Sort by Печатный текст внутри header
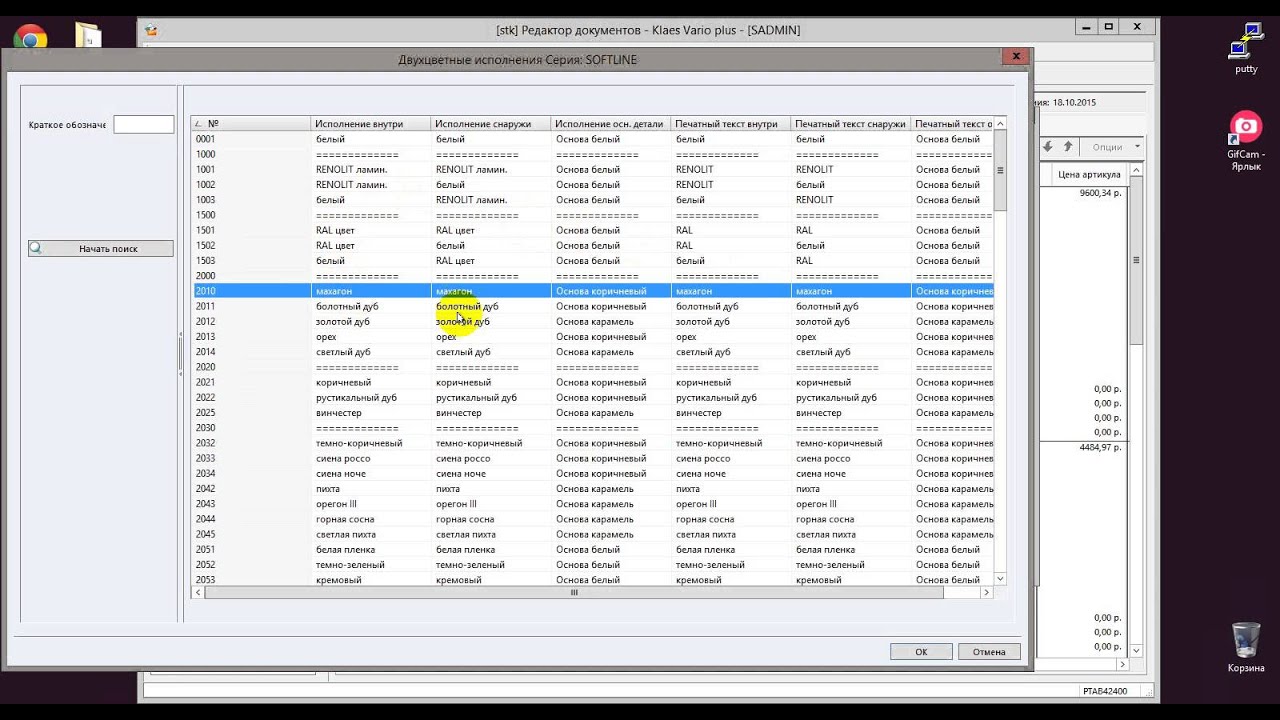The height and width of the screenshot is (720, 1280). (x=731, y=124)
